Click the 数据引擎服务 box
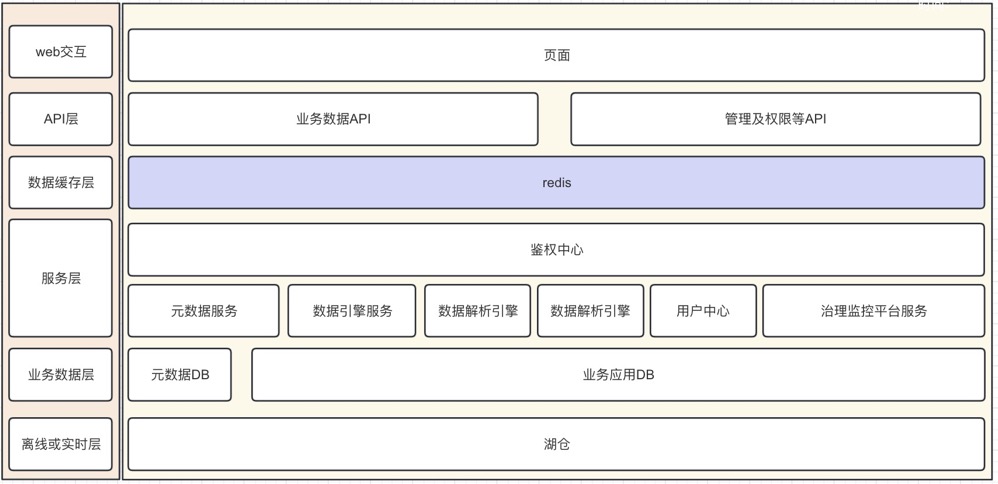The width and height of the screenshot is (998, 484). click(x=352, y=311)
